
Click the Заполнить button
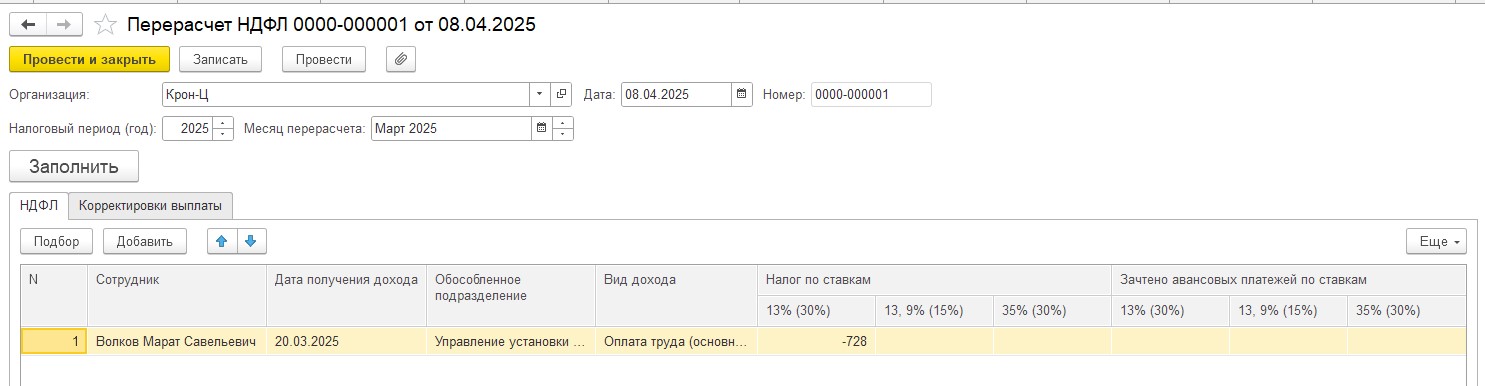click(x=74, y=166)
